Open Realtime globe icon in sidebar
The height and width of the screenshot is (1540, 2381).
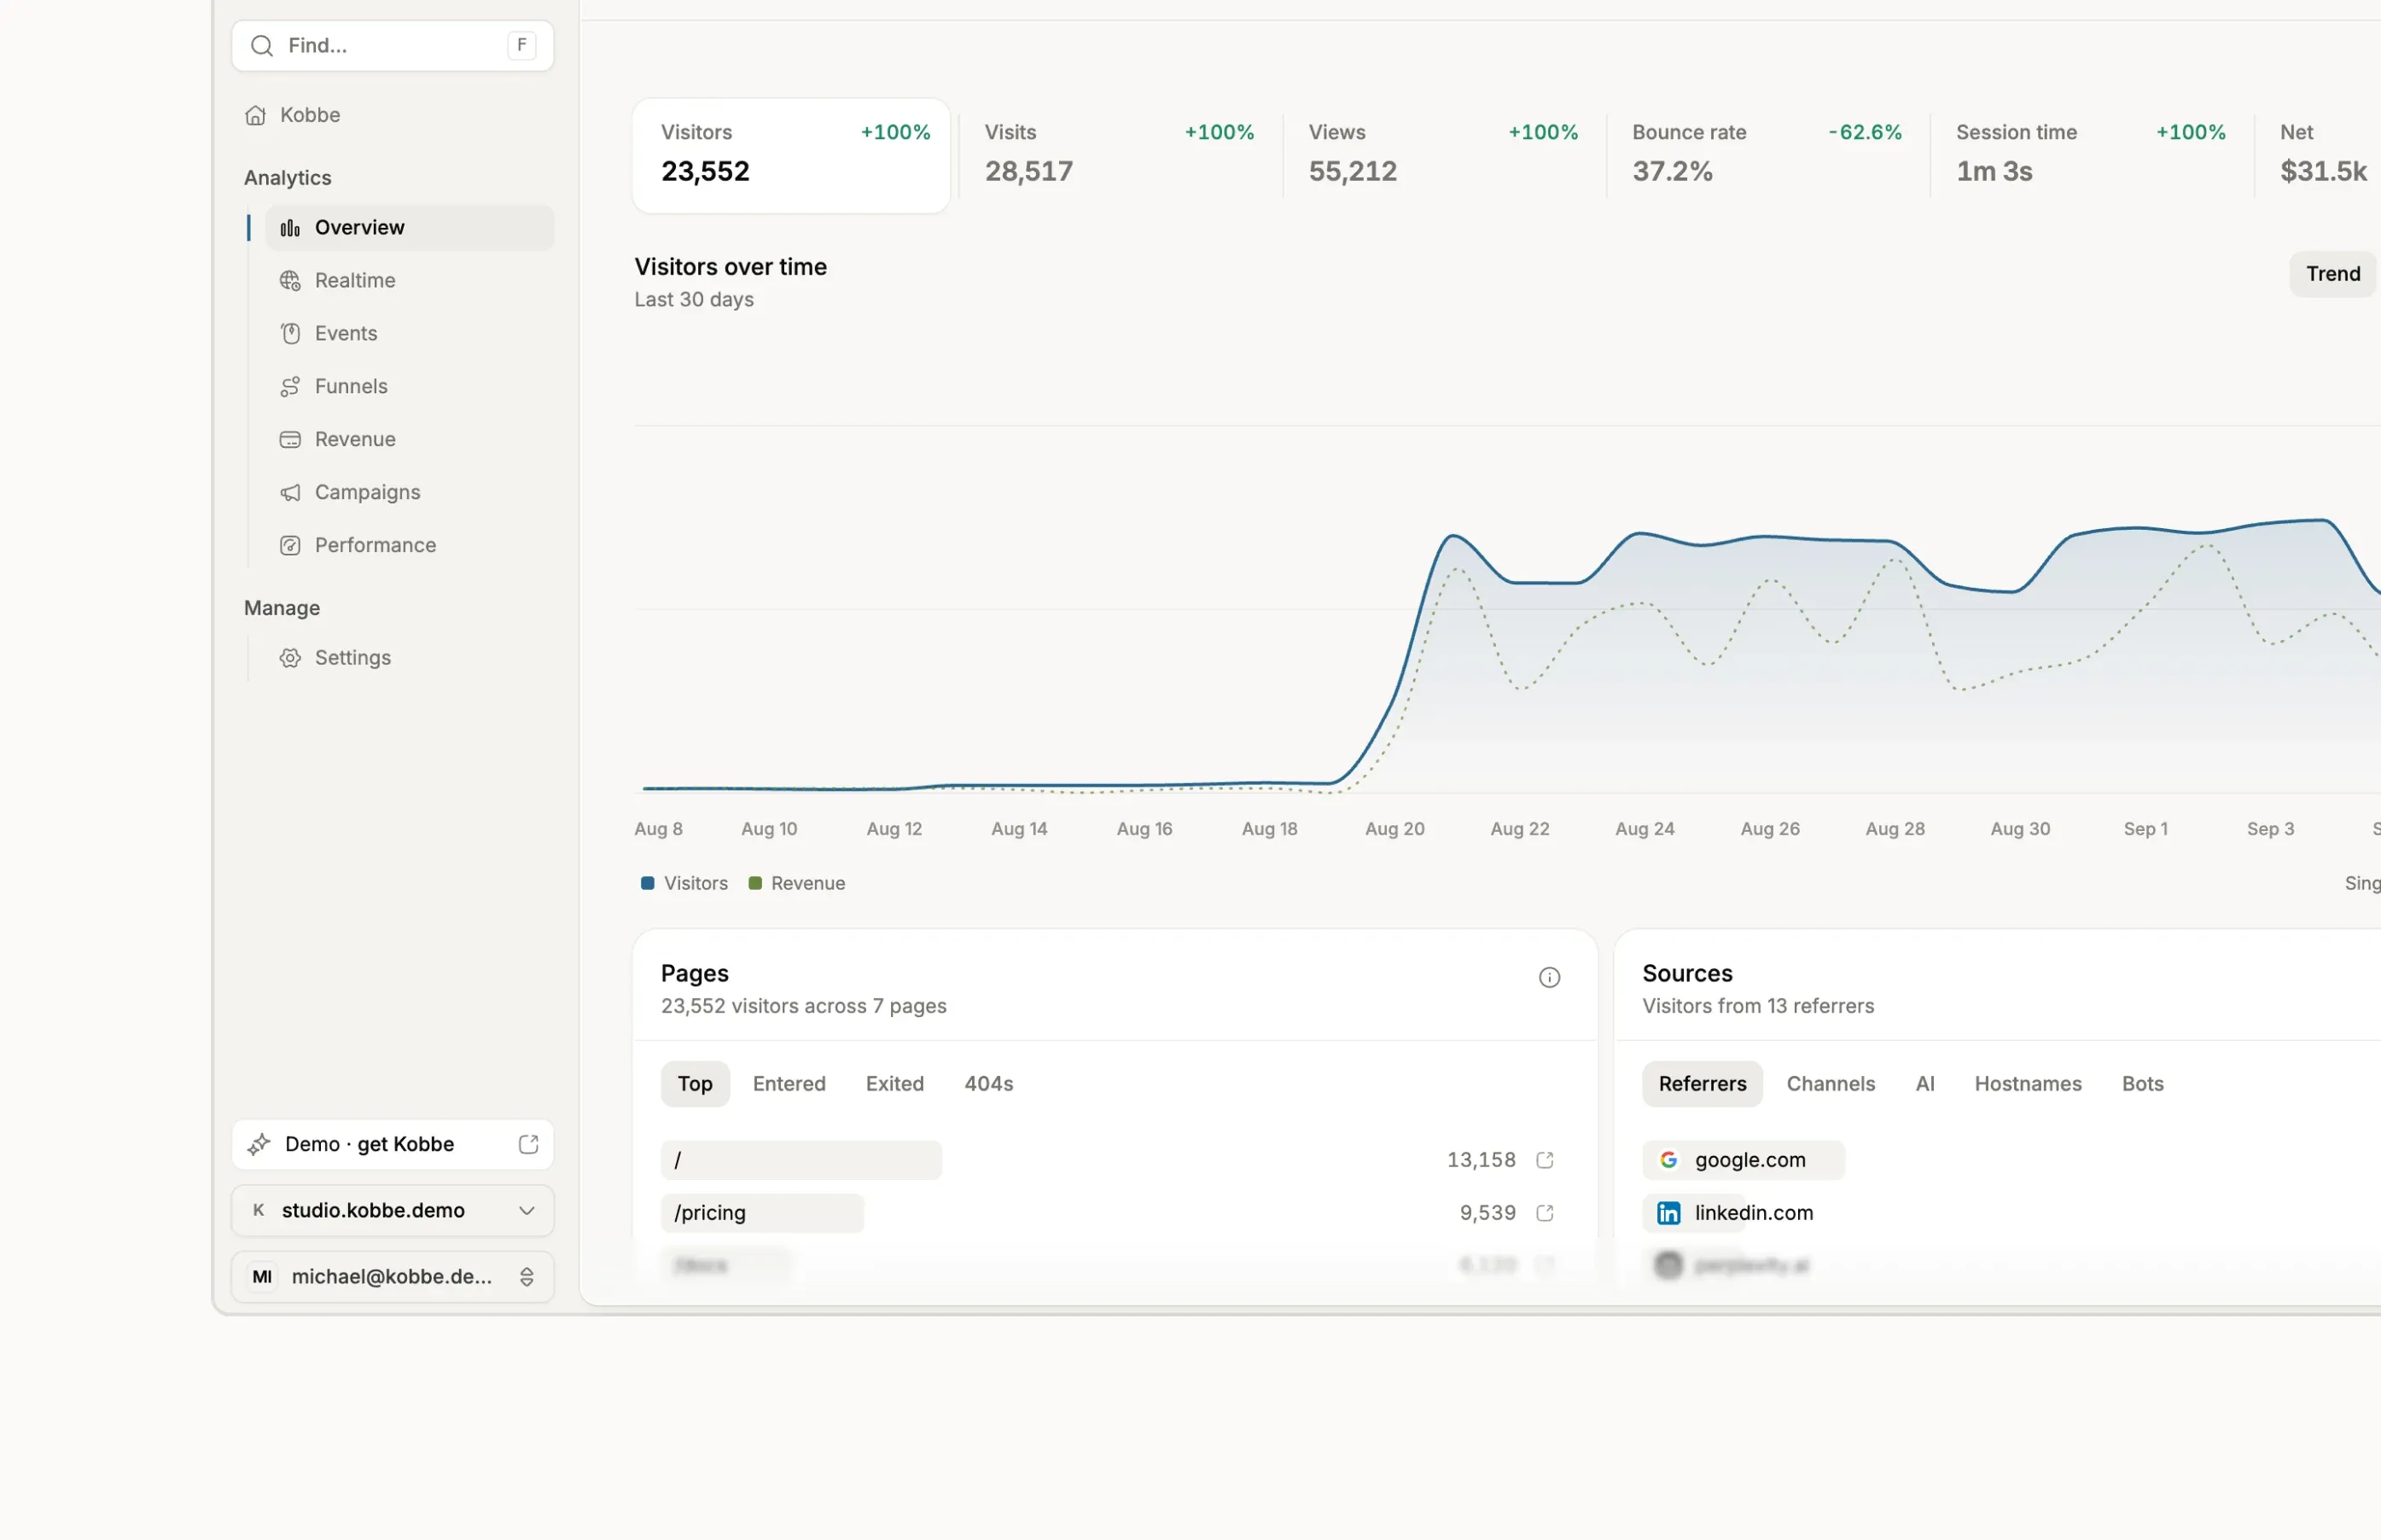click(x=290, y=281)
